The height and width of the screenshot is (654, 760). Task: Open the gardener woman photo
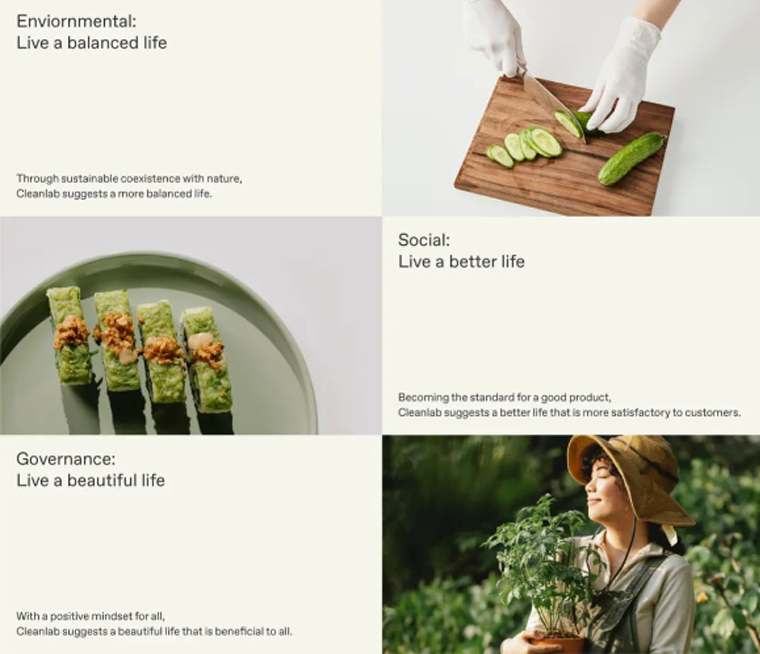[571, 544]
